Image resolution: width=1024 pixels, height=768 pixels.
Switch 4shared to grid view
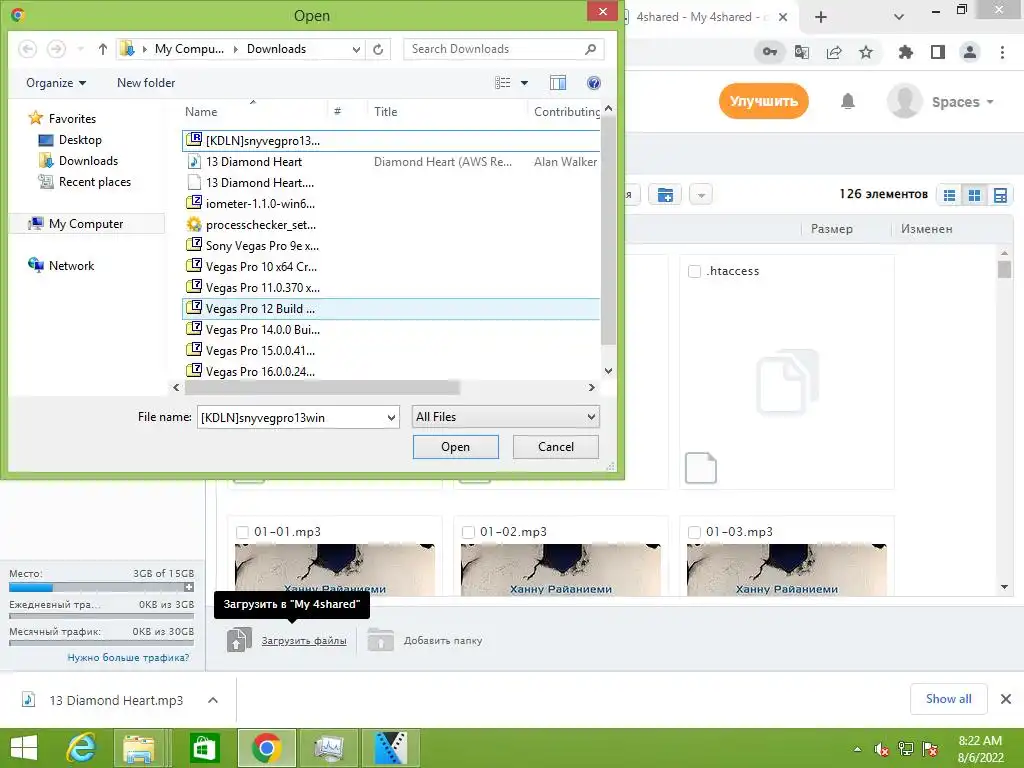[974, 195]
